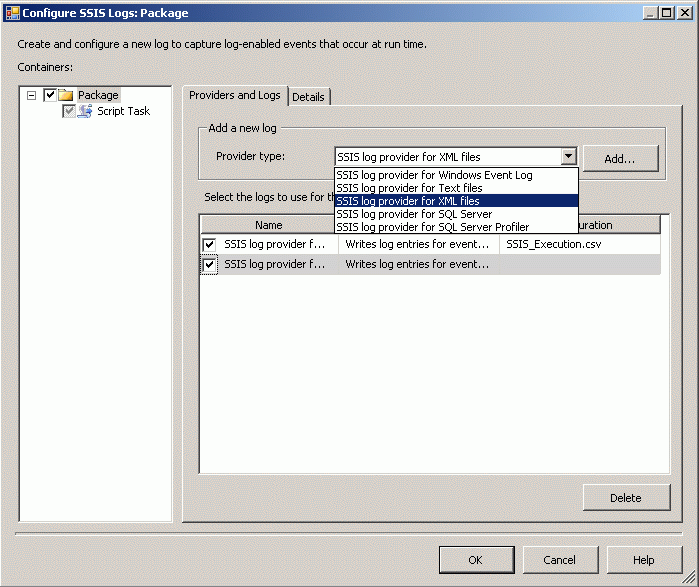Choose SSIS log provider for SQL Server Profiler
The image size is (699, 587).
pyautogui.click(x=456, y=227)
